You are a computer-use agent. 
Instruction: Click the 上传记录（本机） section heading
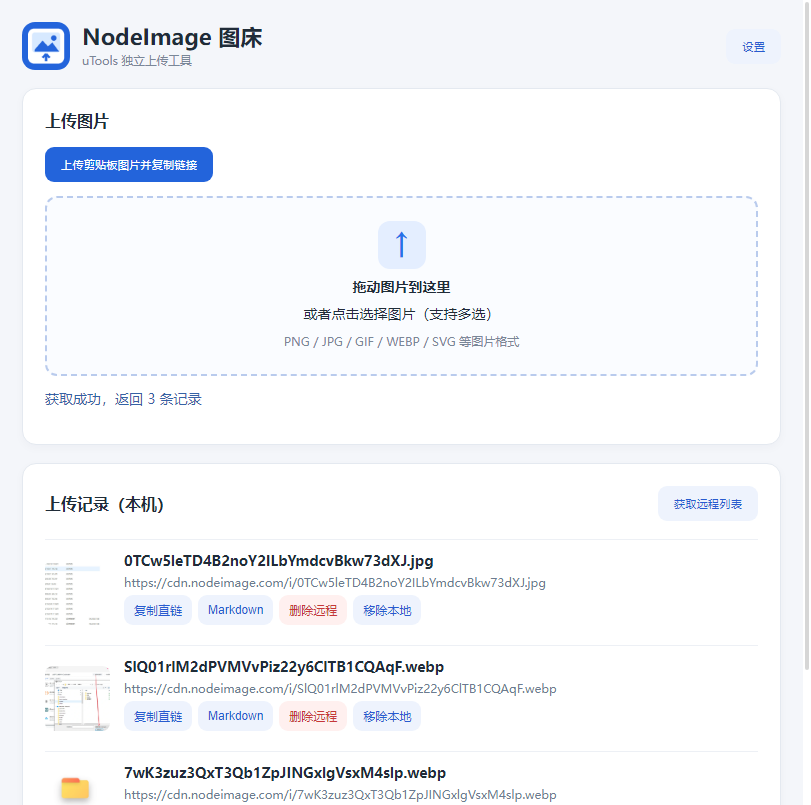(x=105, y=504)
